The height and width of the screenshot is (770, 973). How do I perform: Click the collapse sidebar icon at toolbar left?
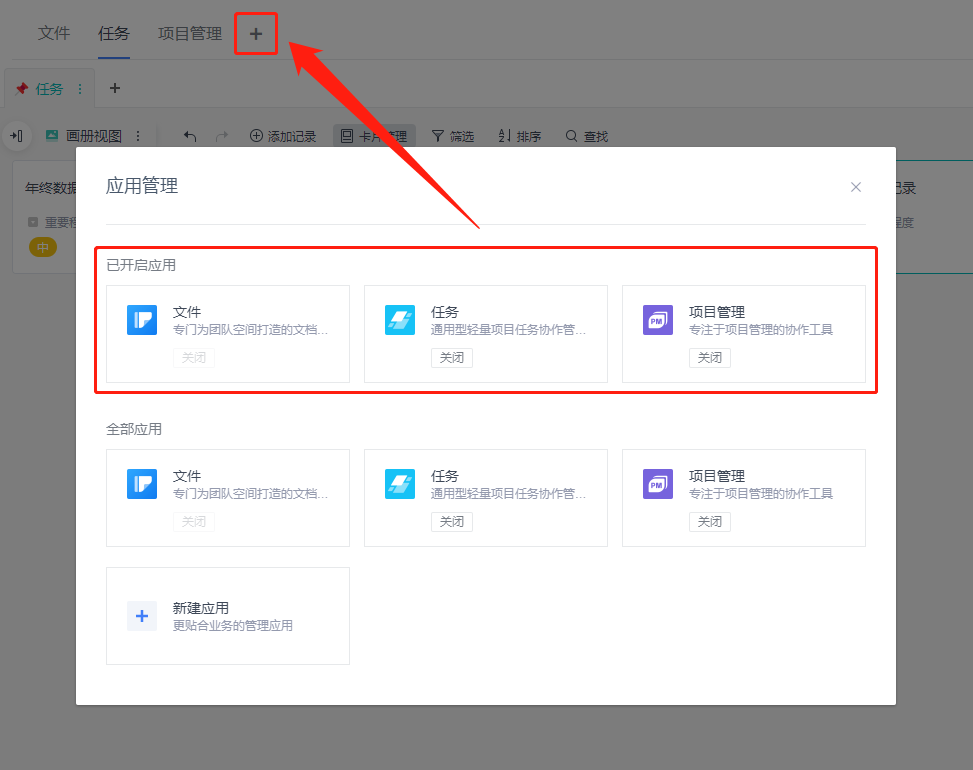pyautogui.click(x=17, y=135)
